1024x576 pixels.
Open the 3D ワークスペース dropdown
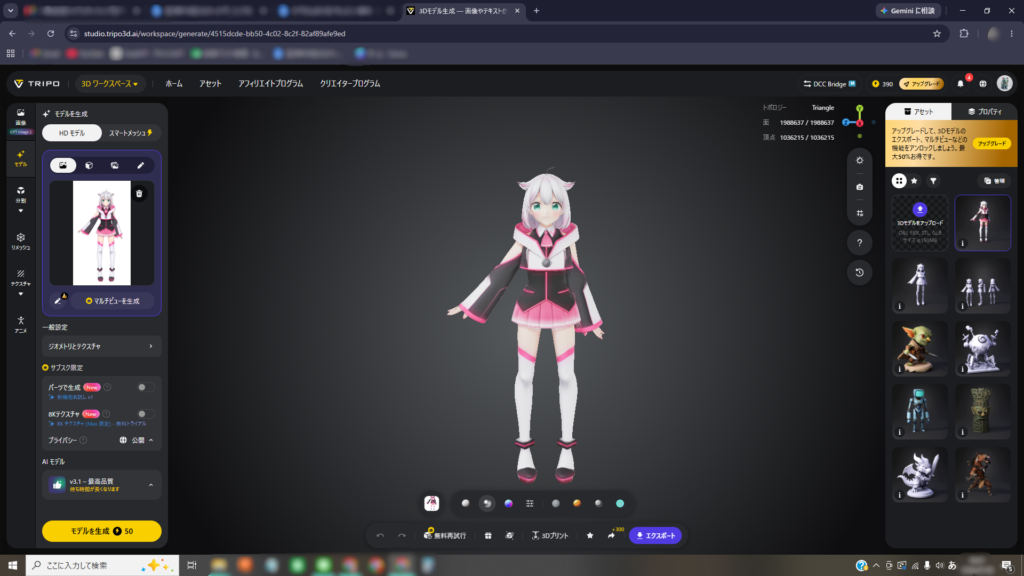tap(109, 84)
